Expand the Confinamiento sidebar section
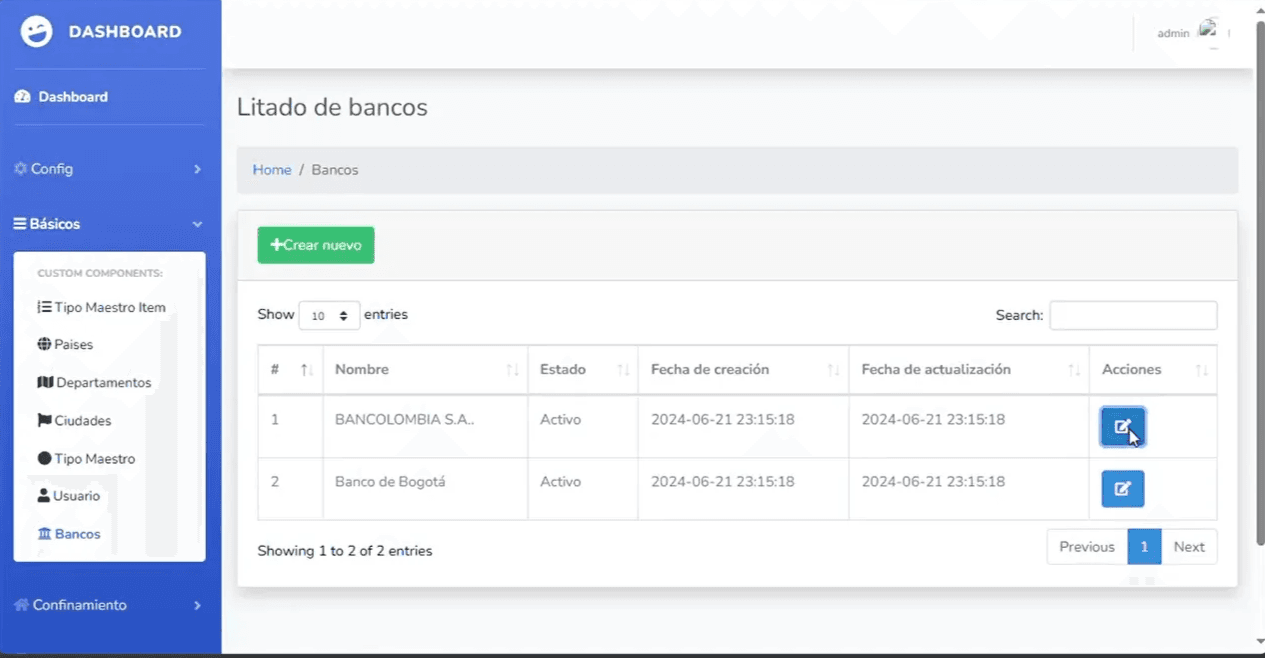 coord(108,605)
